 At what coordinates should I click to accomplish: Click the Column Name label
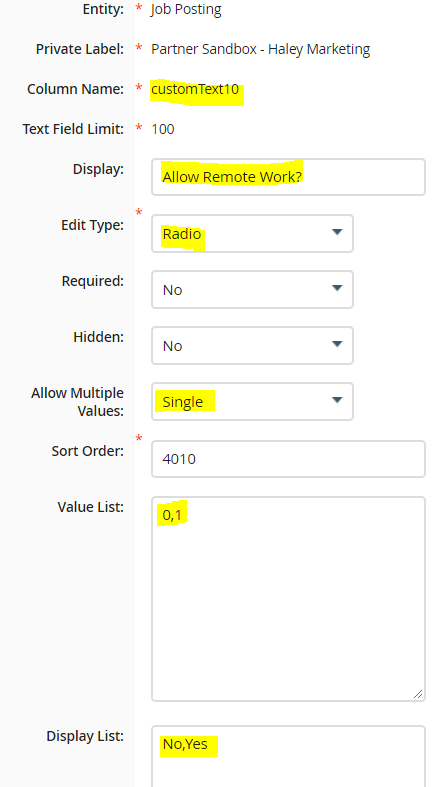pos(75,89)
